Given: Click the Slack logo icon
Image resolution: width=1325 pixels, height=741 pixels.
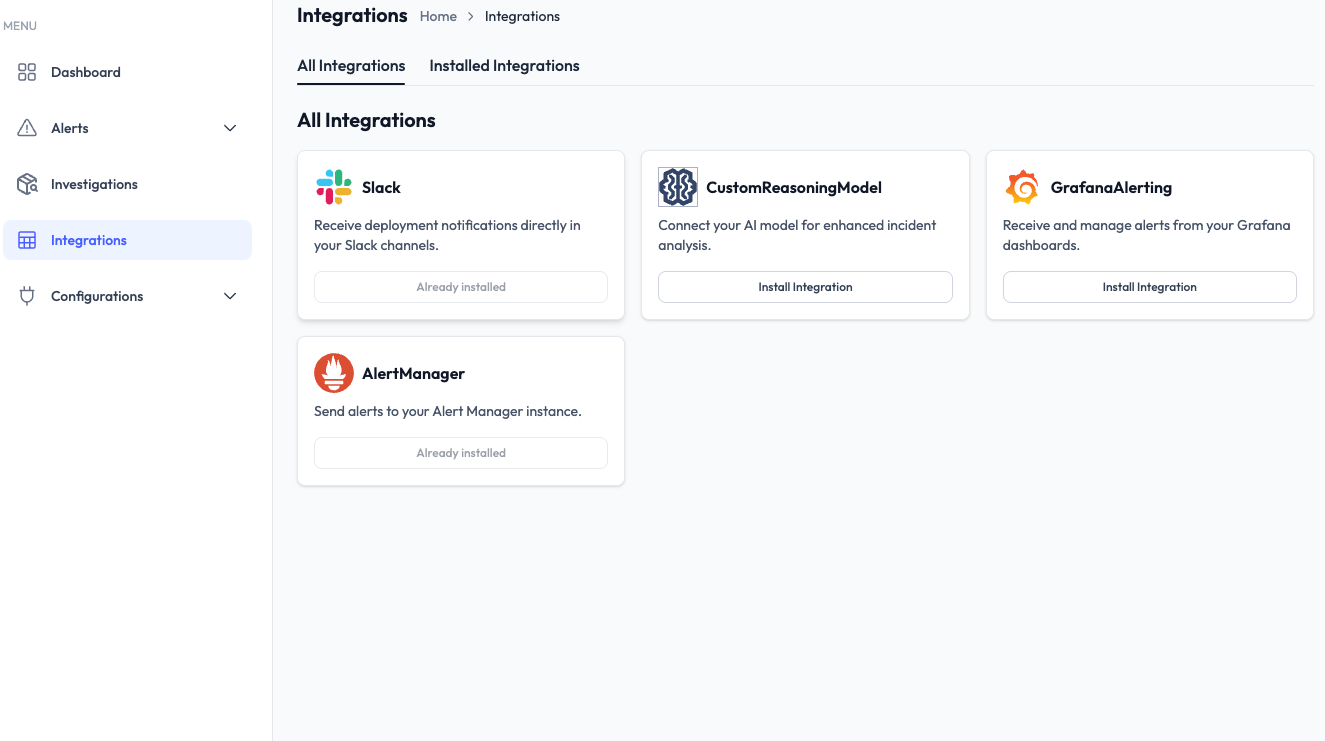Looking at the screenshot, I should [x=334, y=187].
